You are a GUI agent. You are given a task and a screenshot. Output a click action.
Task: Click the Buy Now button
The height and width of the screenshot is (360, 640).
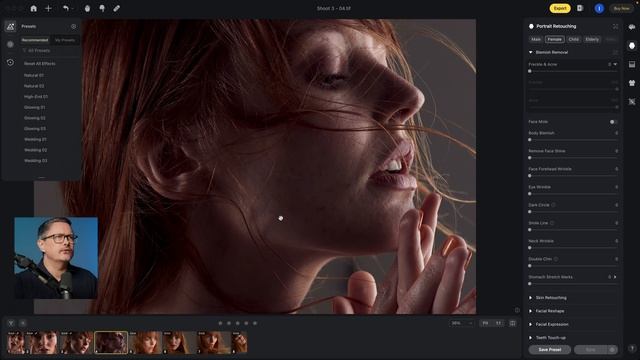(621, 8)
